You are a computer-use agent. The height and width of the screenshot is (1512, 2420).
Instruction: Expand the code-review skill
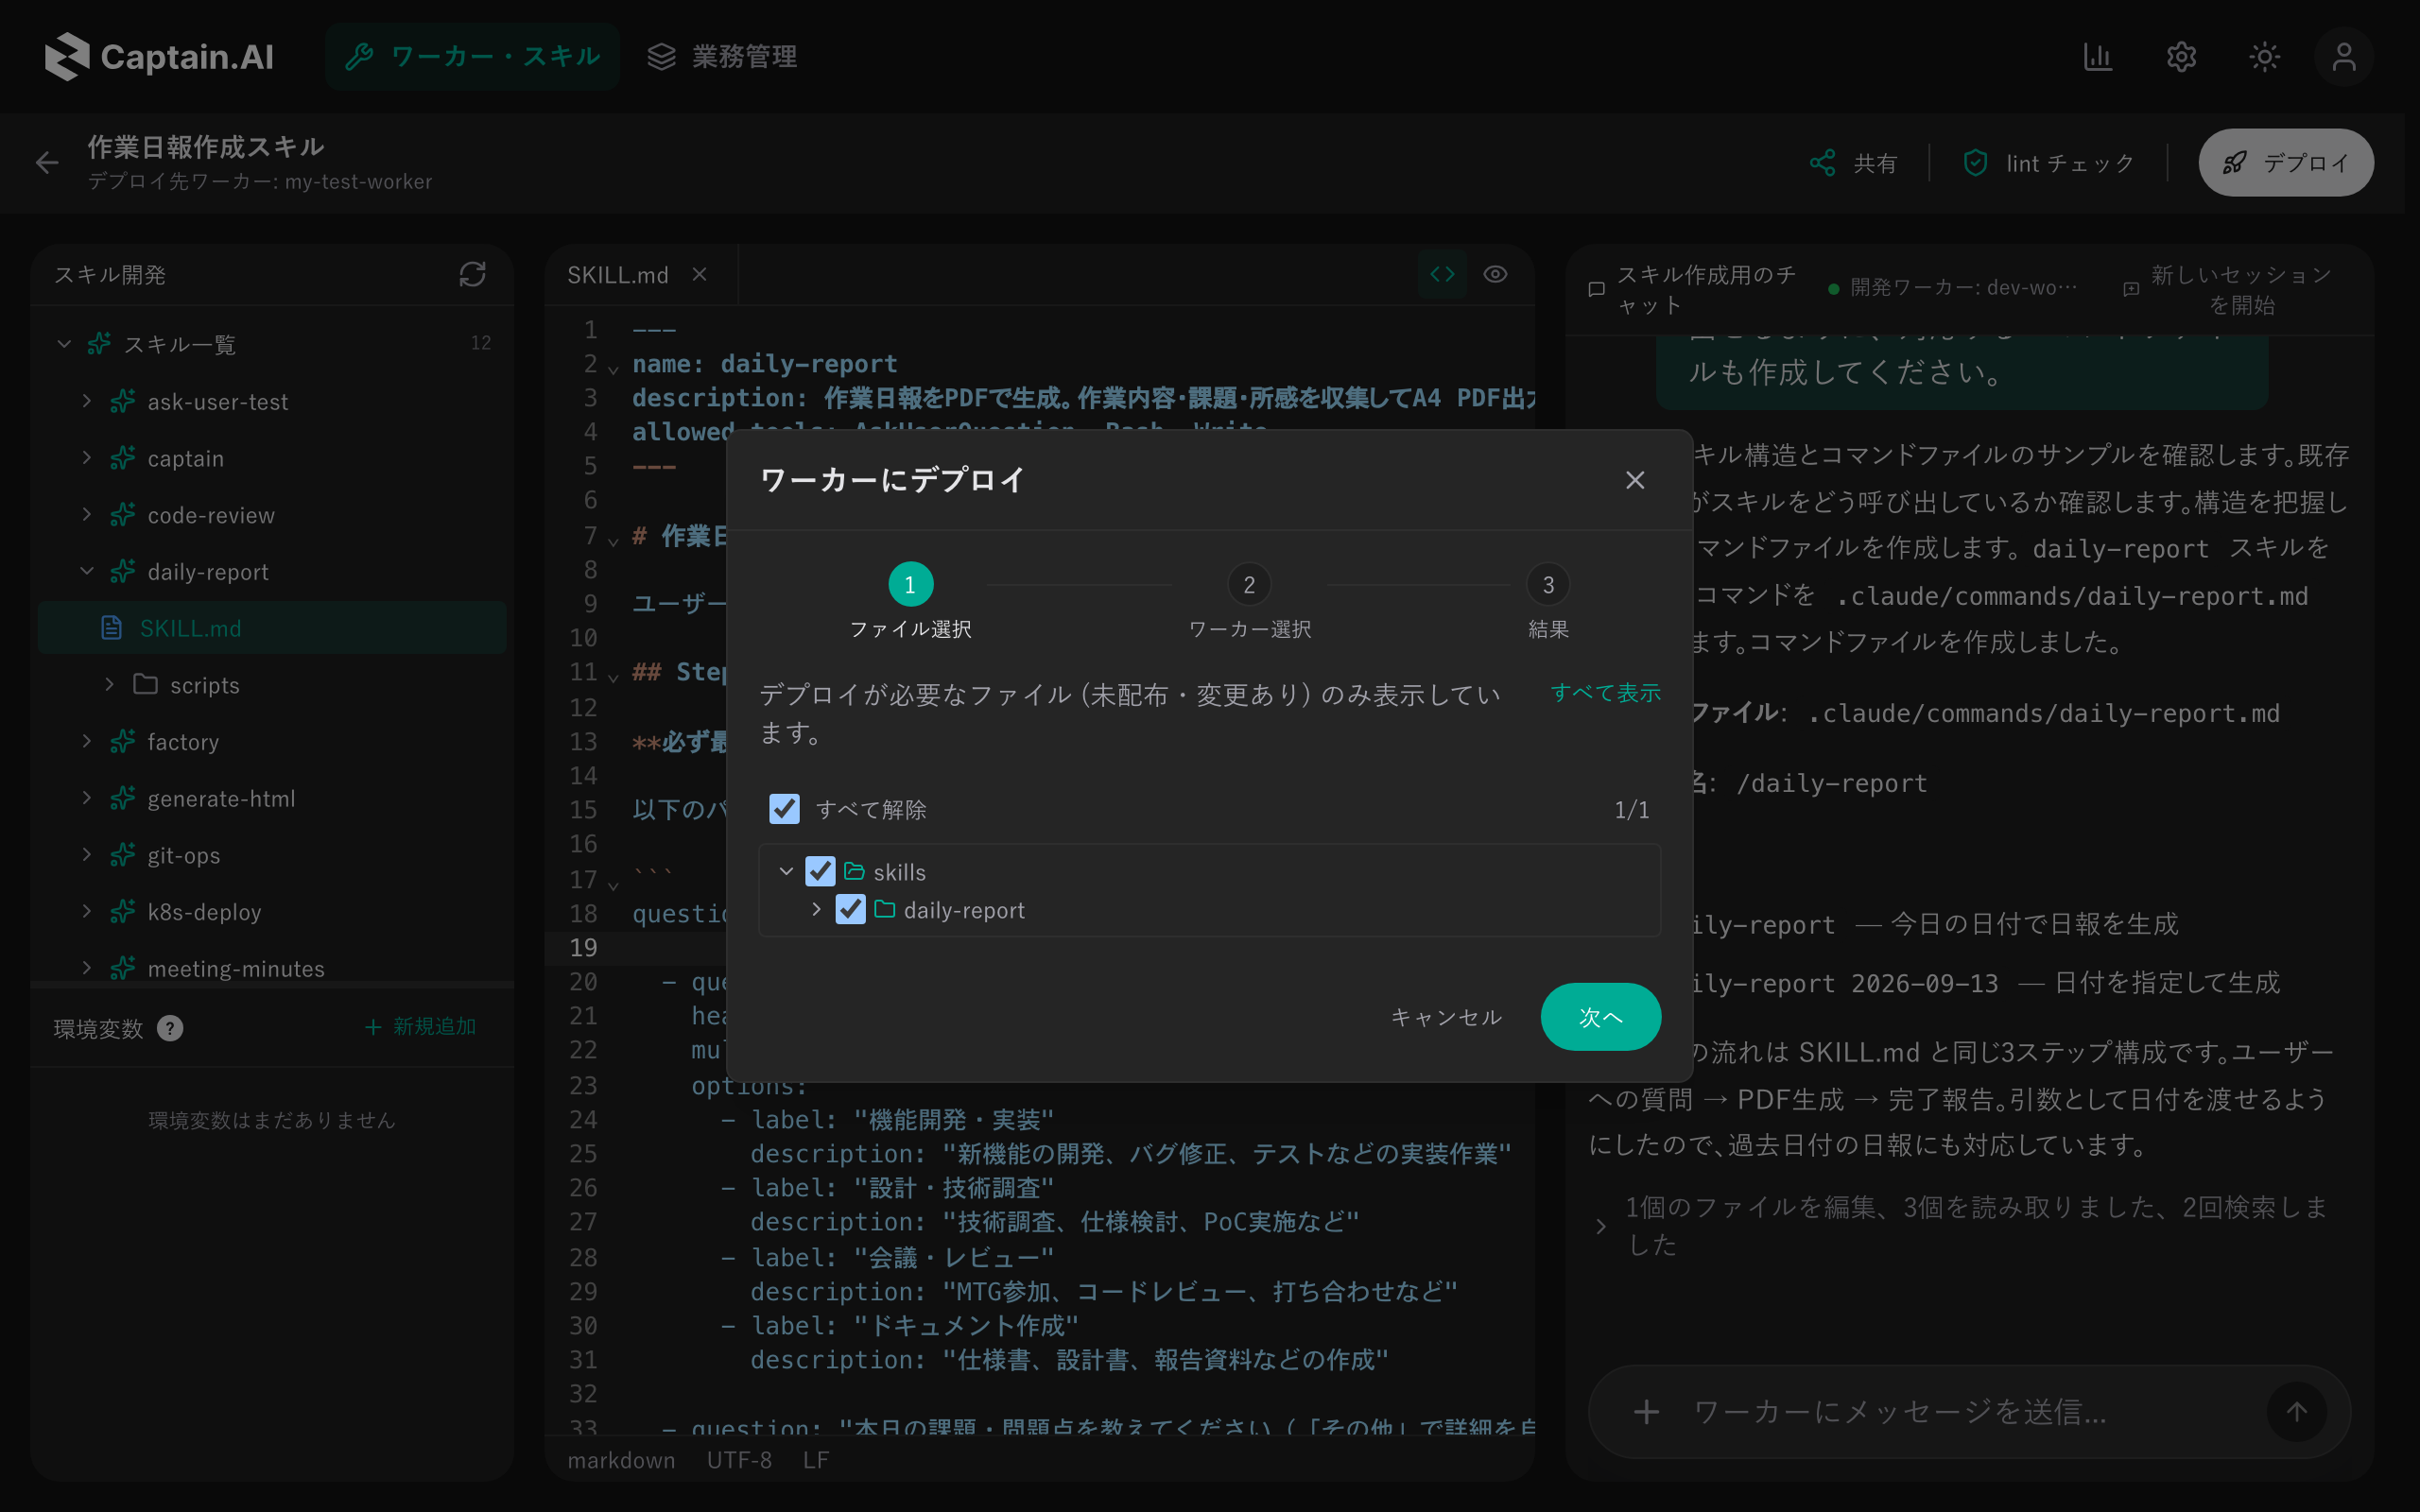point(87,515)
